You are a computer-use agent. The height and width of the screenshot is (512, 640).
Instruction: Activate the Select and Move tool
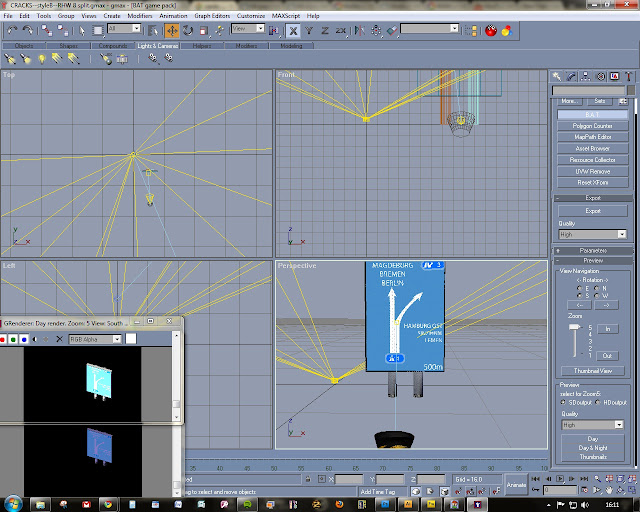(172, 31)
